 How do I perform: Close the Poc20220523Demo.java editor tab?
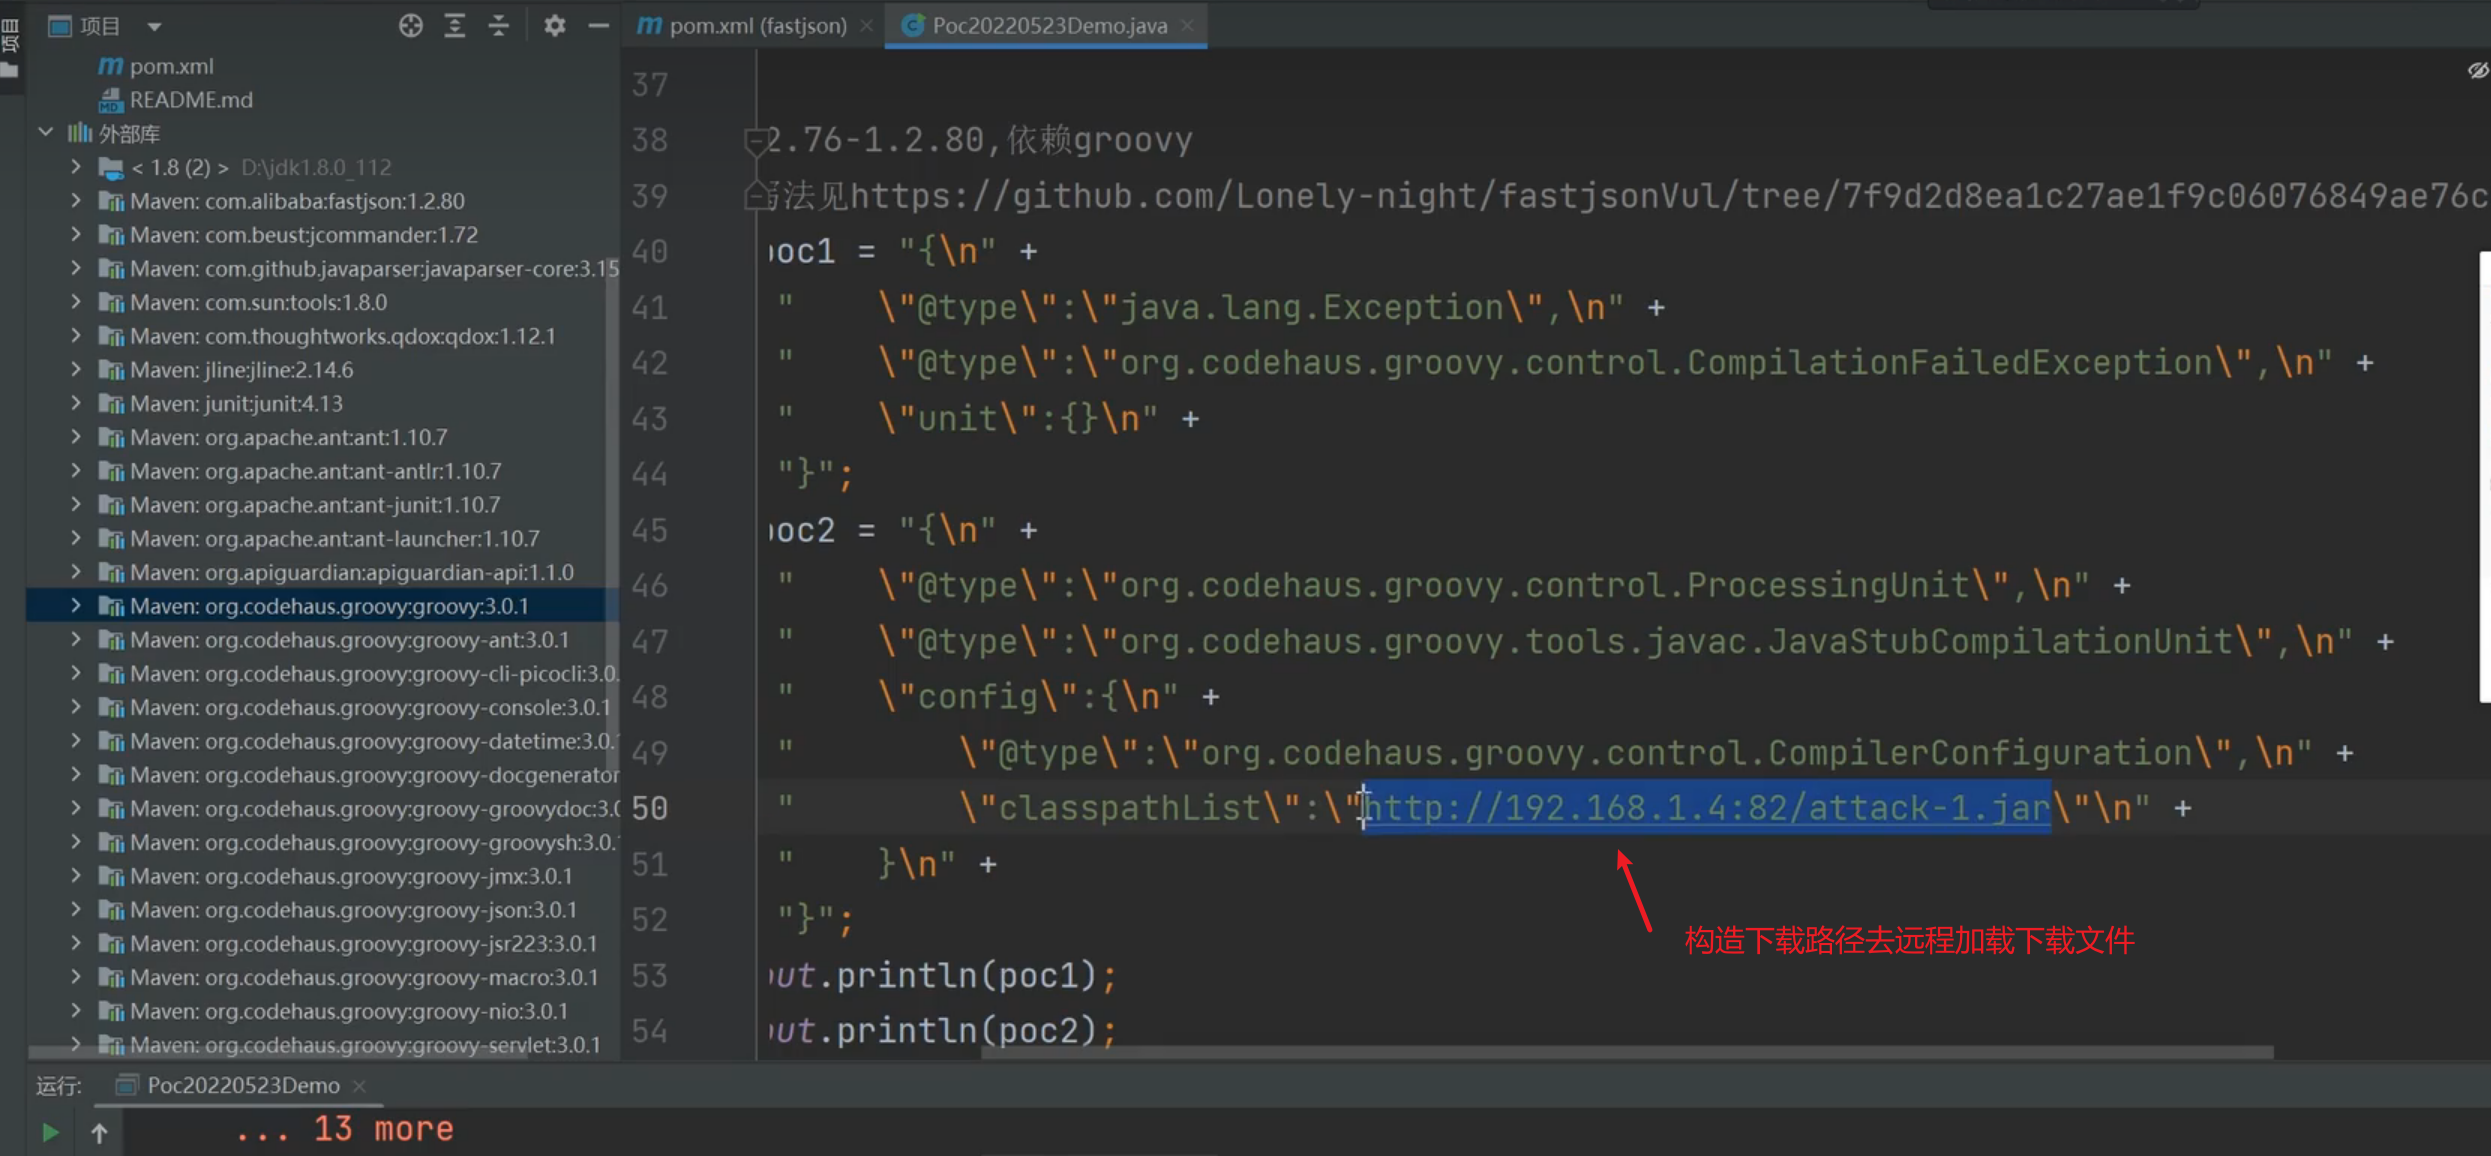[1187, 26]
